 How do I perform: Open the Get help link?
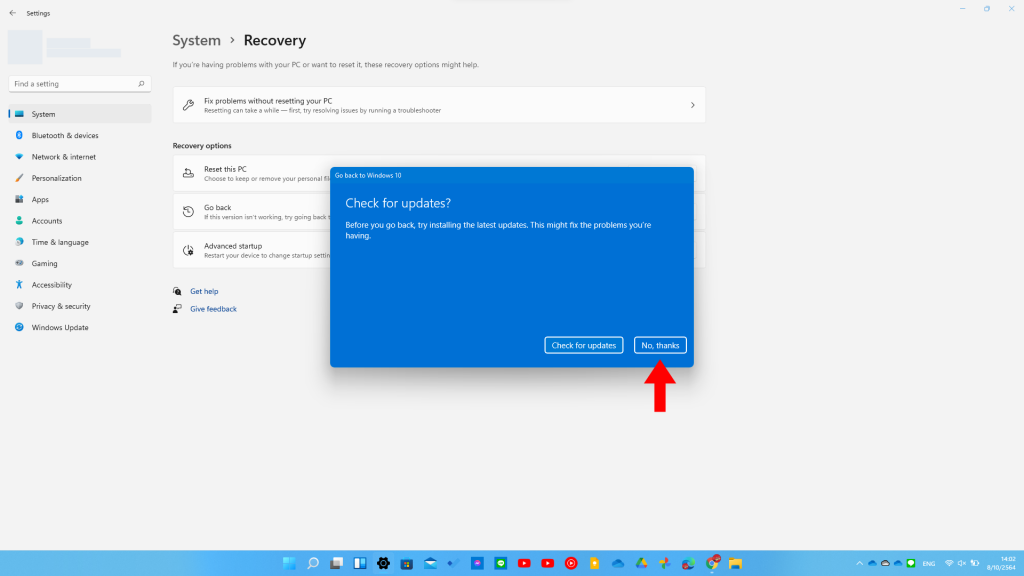(x=204, y=291)
